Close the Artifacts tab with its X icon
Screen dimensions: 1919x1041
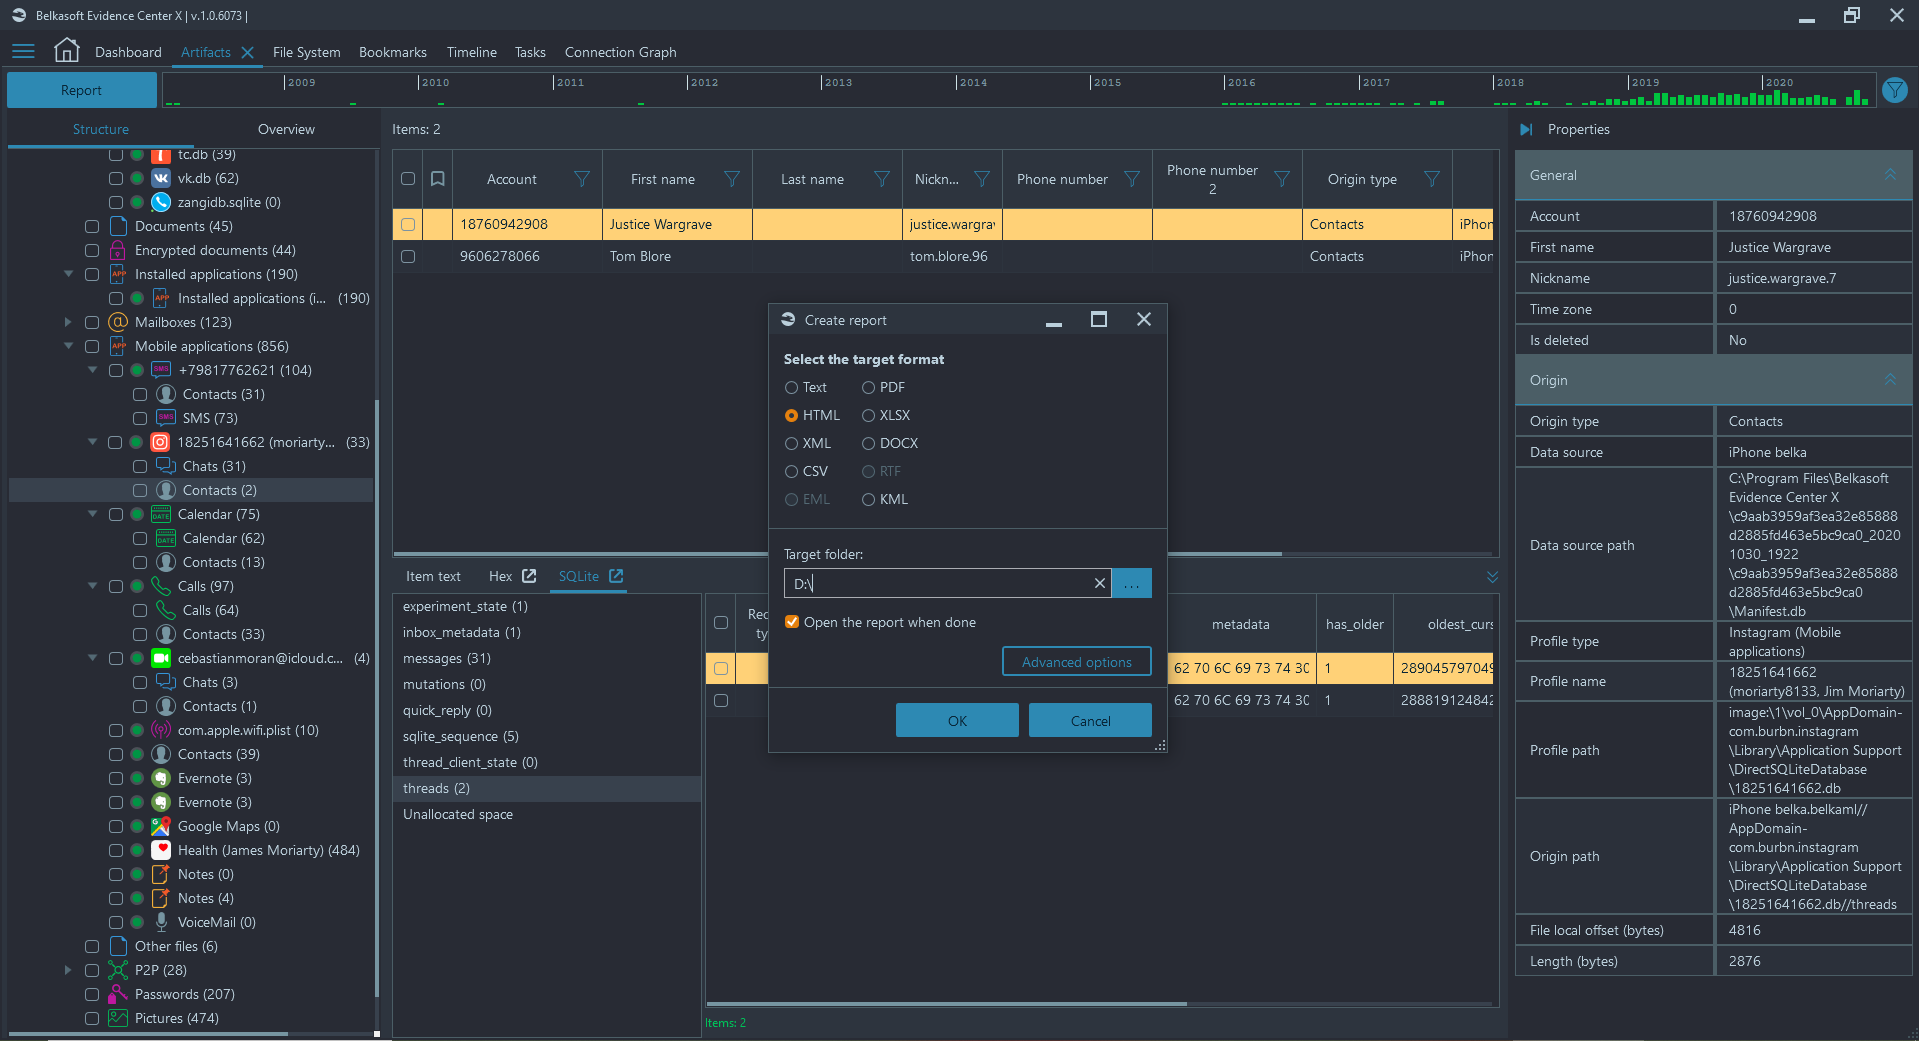pos(248,52)
